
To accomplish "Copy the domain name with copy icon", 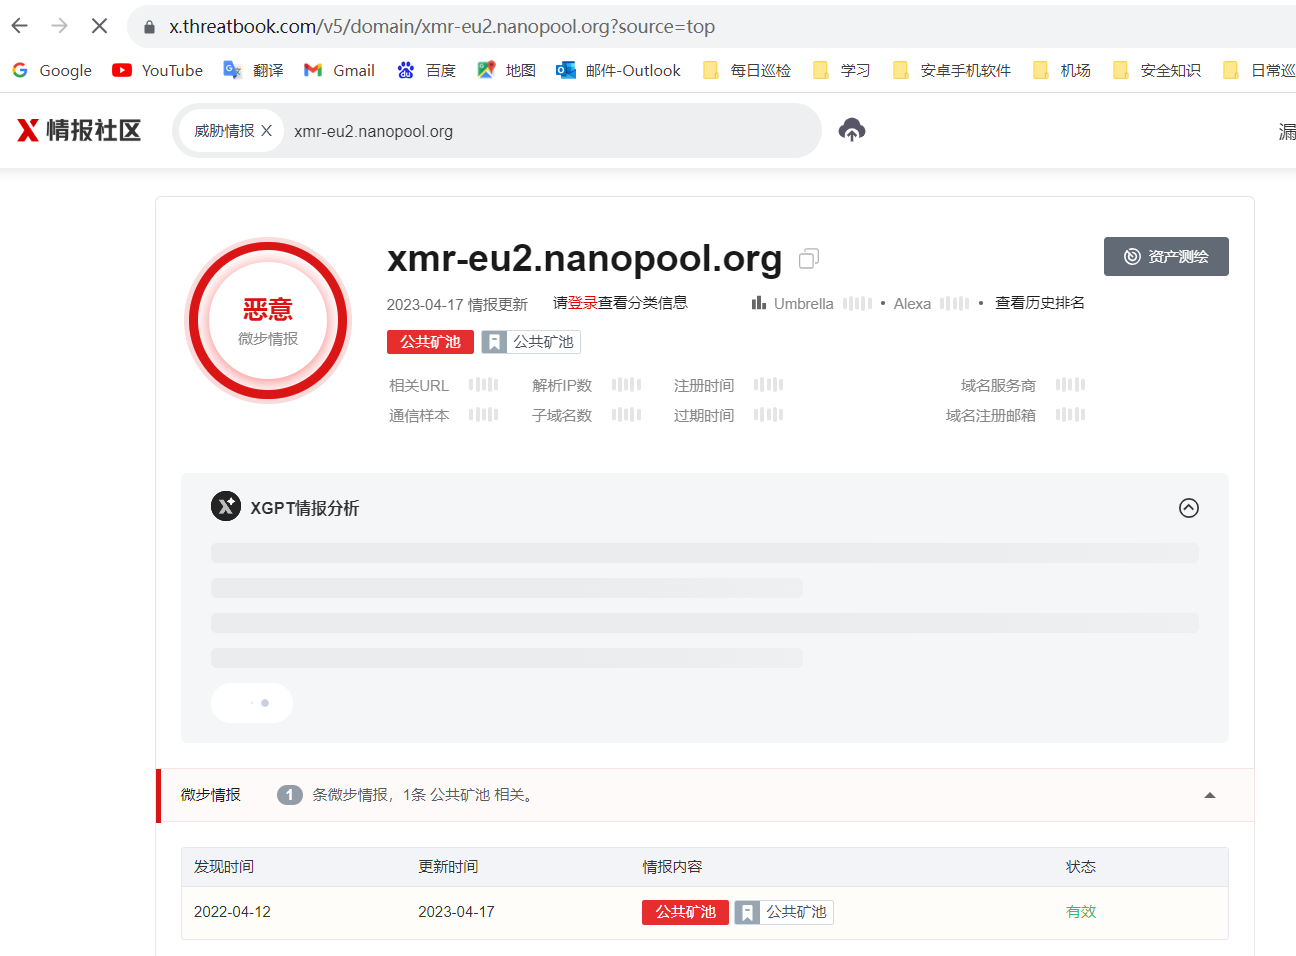I will 809,259.
